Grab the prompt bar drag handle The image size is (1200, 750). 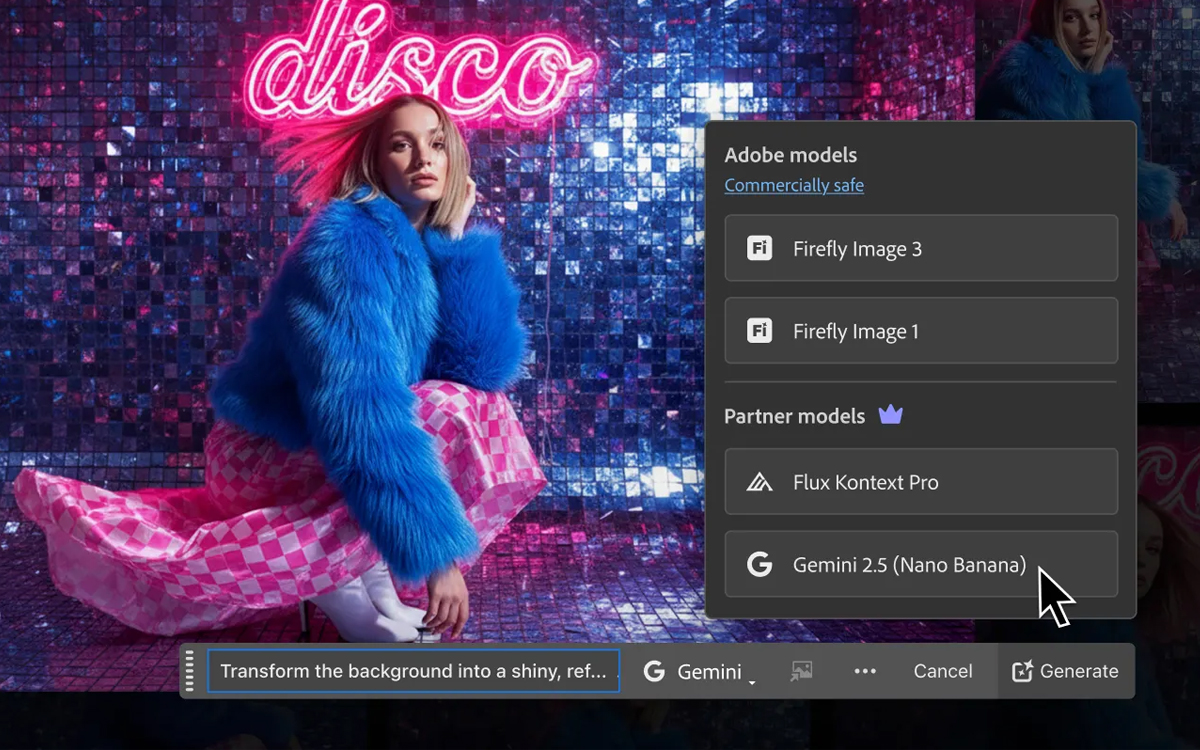[x=189, y=671]
